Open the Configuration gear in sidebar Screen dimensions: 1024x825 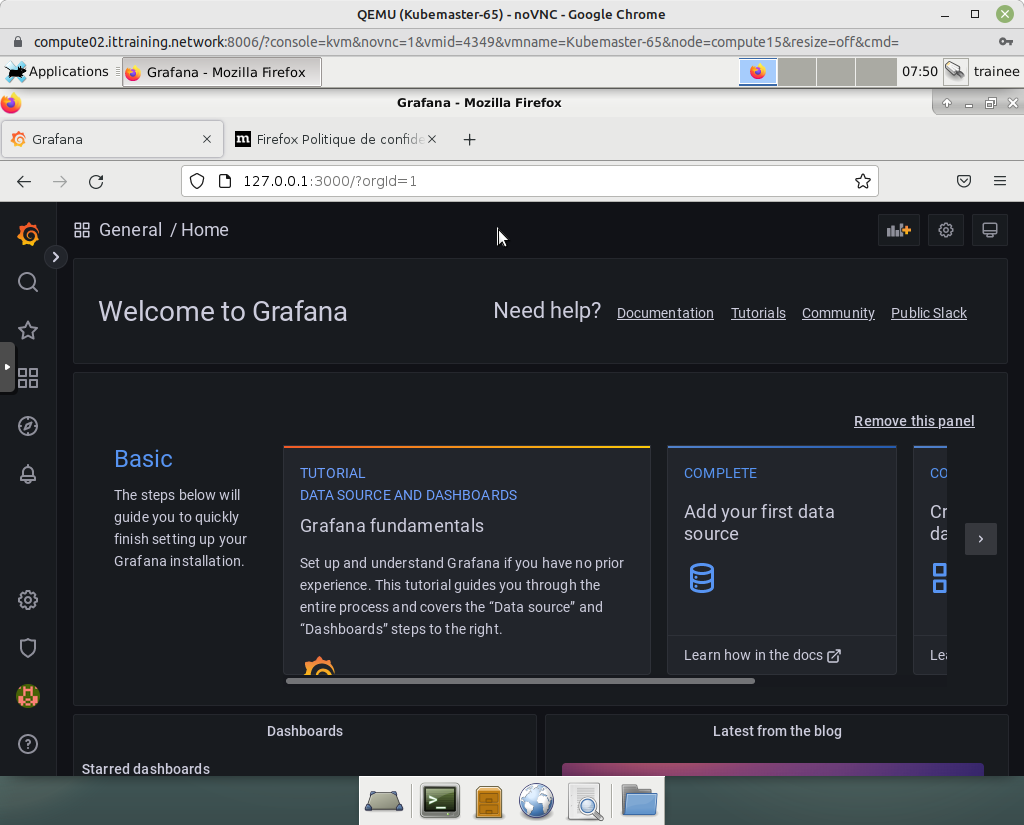point(28,600)
